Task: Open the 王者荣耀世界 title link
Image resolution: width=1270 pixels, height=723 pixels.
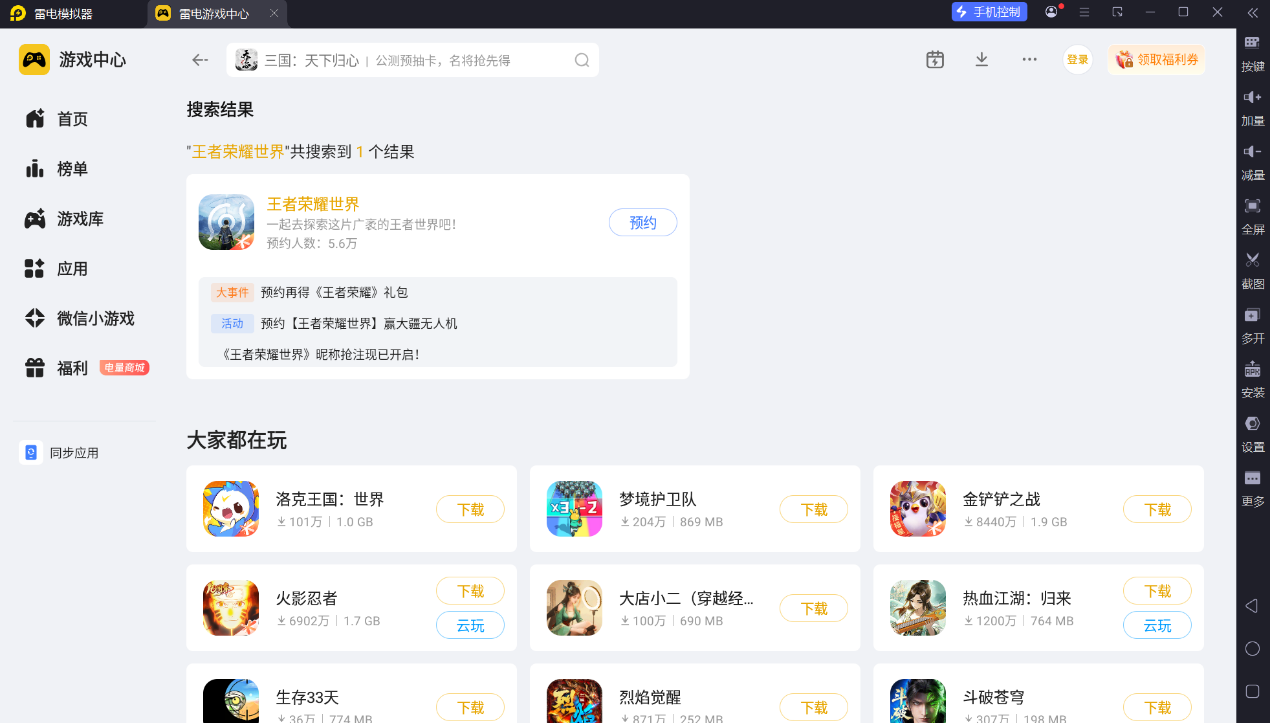Action: pyautogui.click(x=313, y=205)
